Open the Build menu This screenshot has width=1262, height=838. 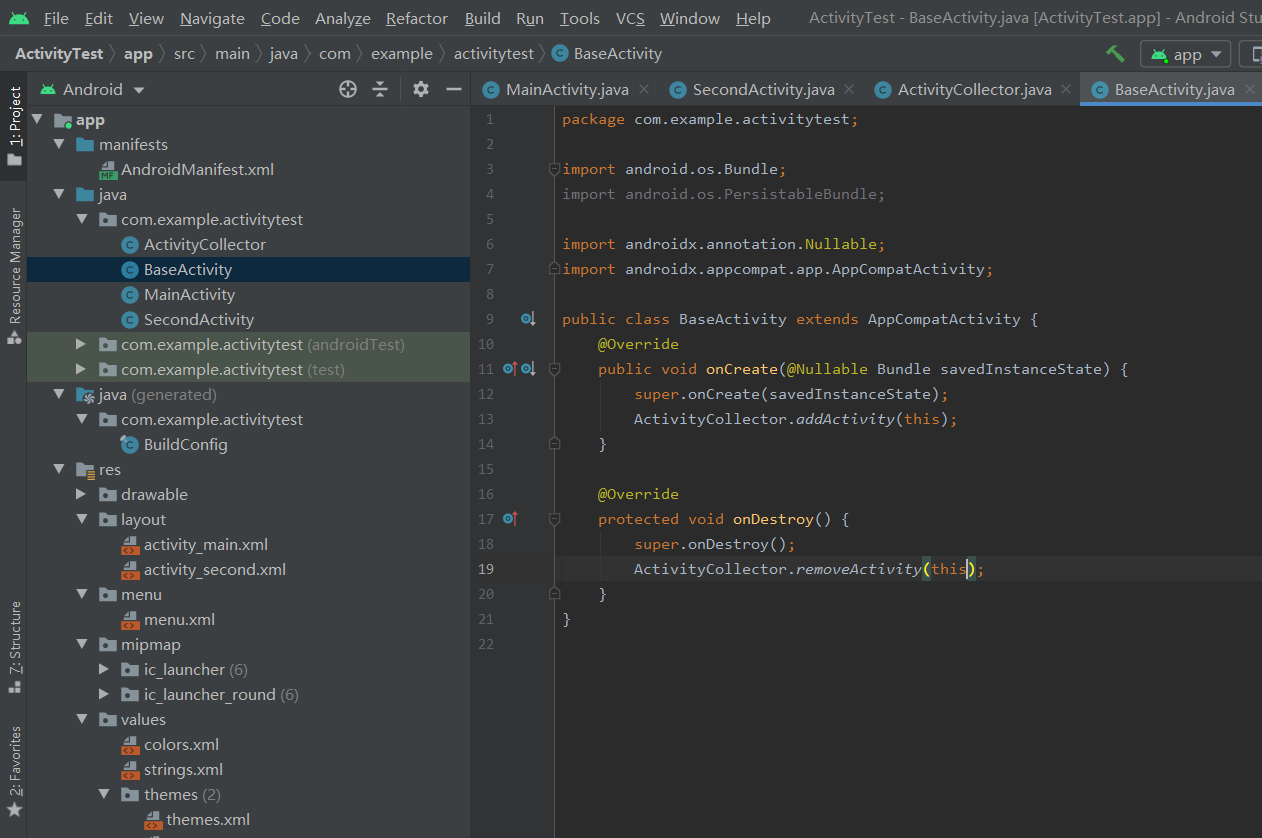click(483, 18)
